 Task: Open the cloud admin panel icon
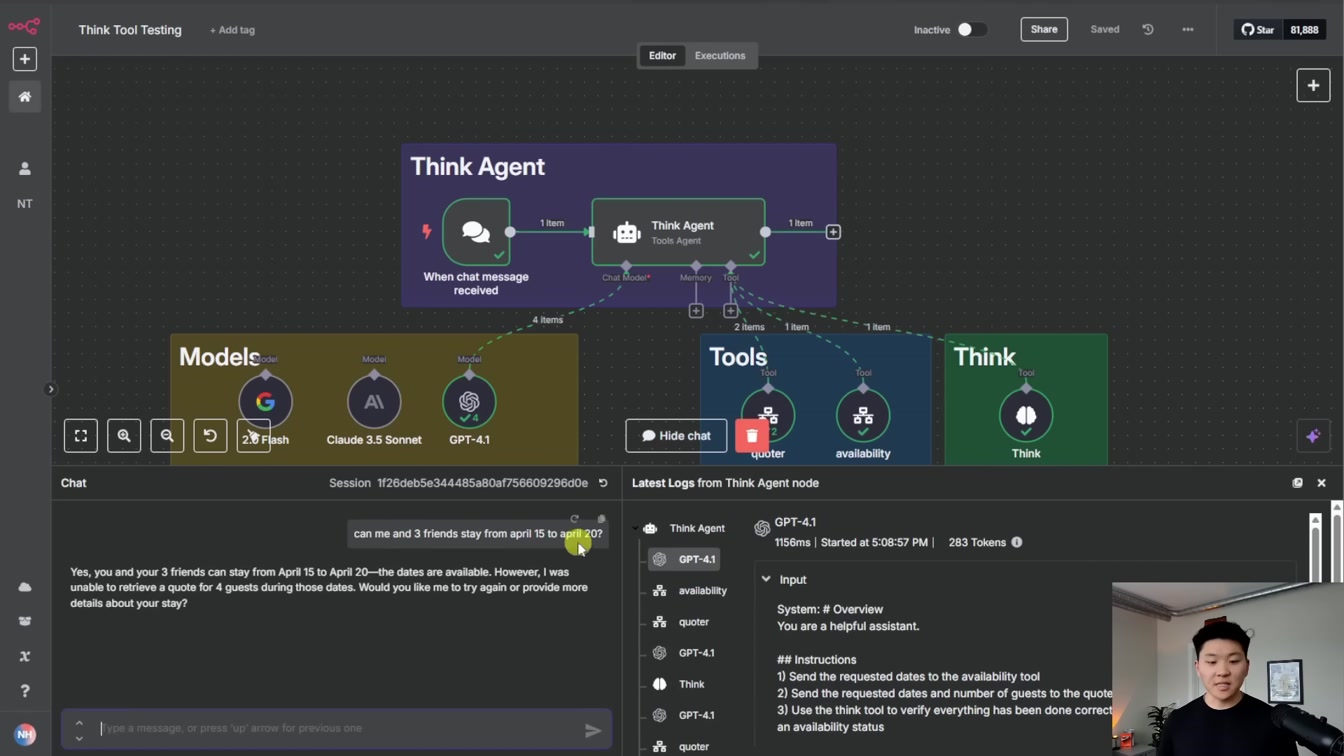[x=25, y=587]
